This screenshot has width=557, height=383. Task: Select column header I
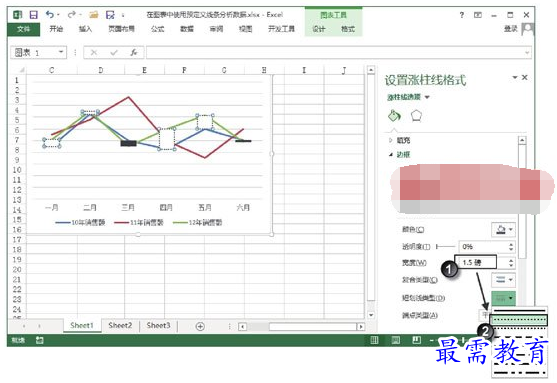coord(304,70)
